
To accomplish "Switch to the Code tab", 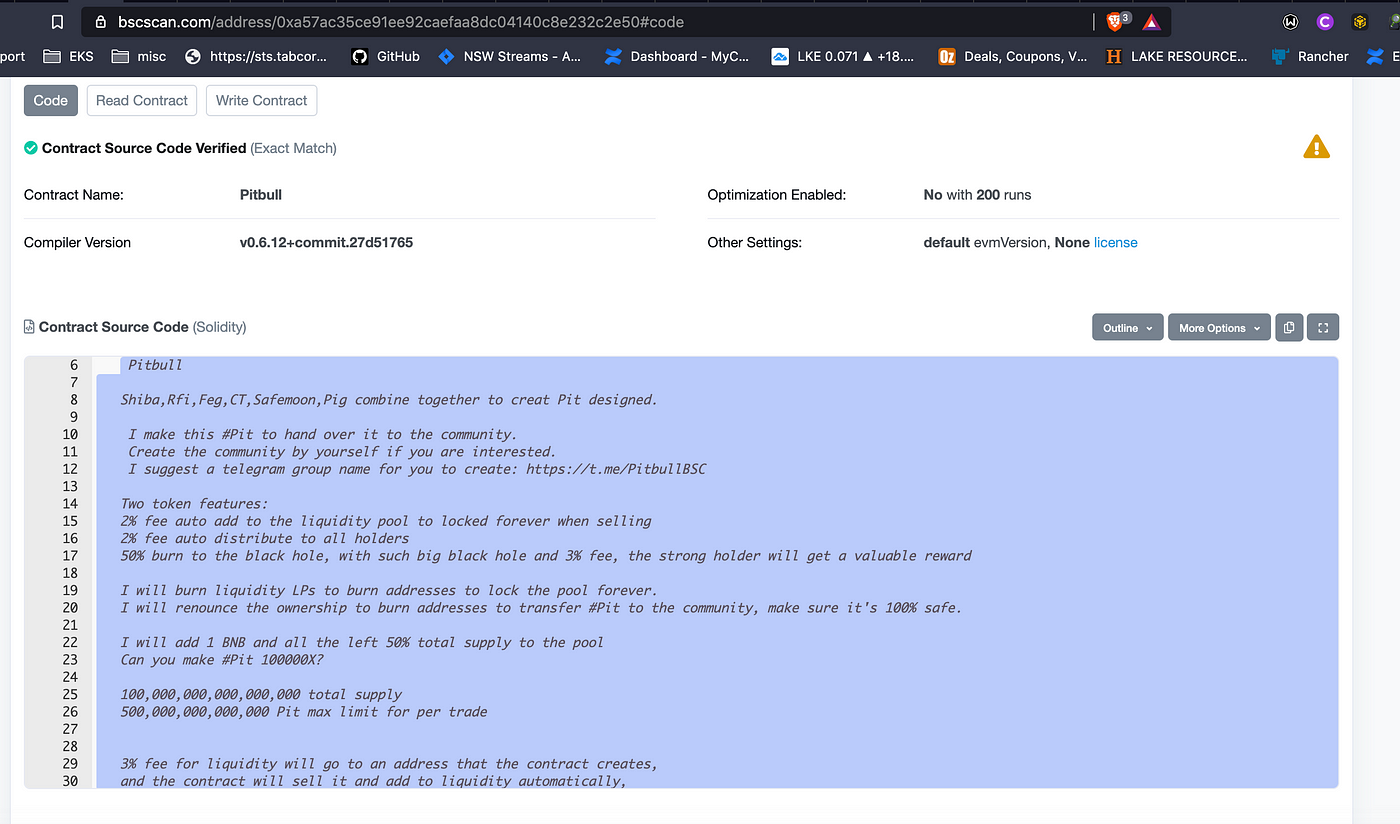I will coord(50,100).
